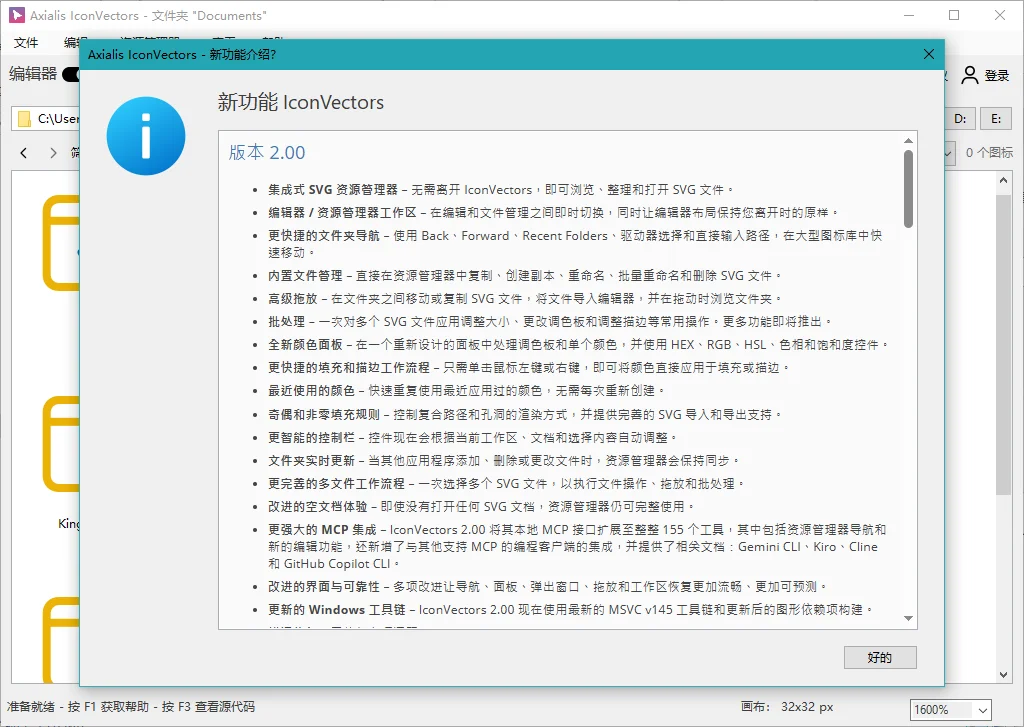This screenshot has width=1024, height=727.
Task: Click the 全新颜色面板 bullet
Action: 578,344
